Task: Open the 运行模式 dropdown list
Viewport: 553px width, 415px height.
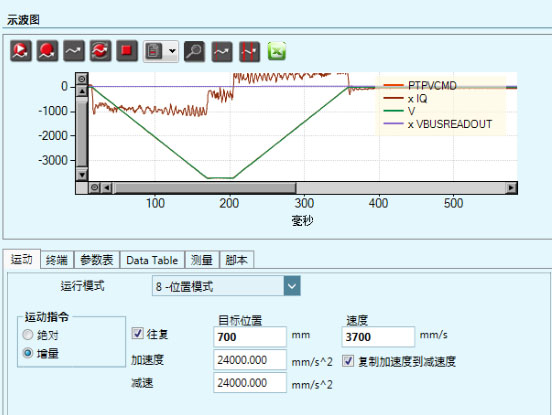Action: pyautogui.click(x=292, y=286)
